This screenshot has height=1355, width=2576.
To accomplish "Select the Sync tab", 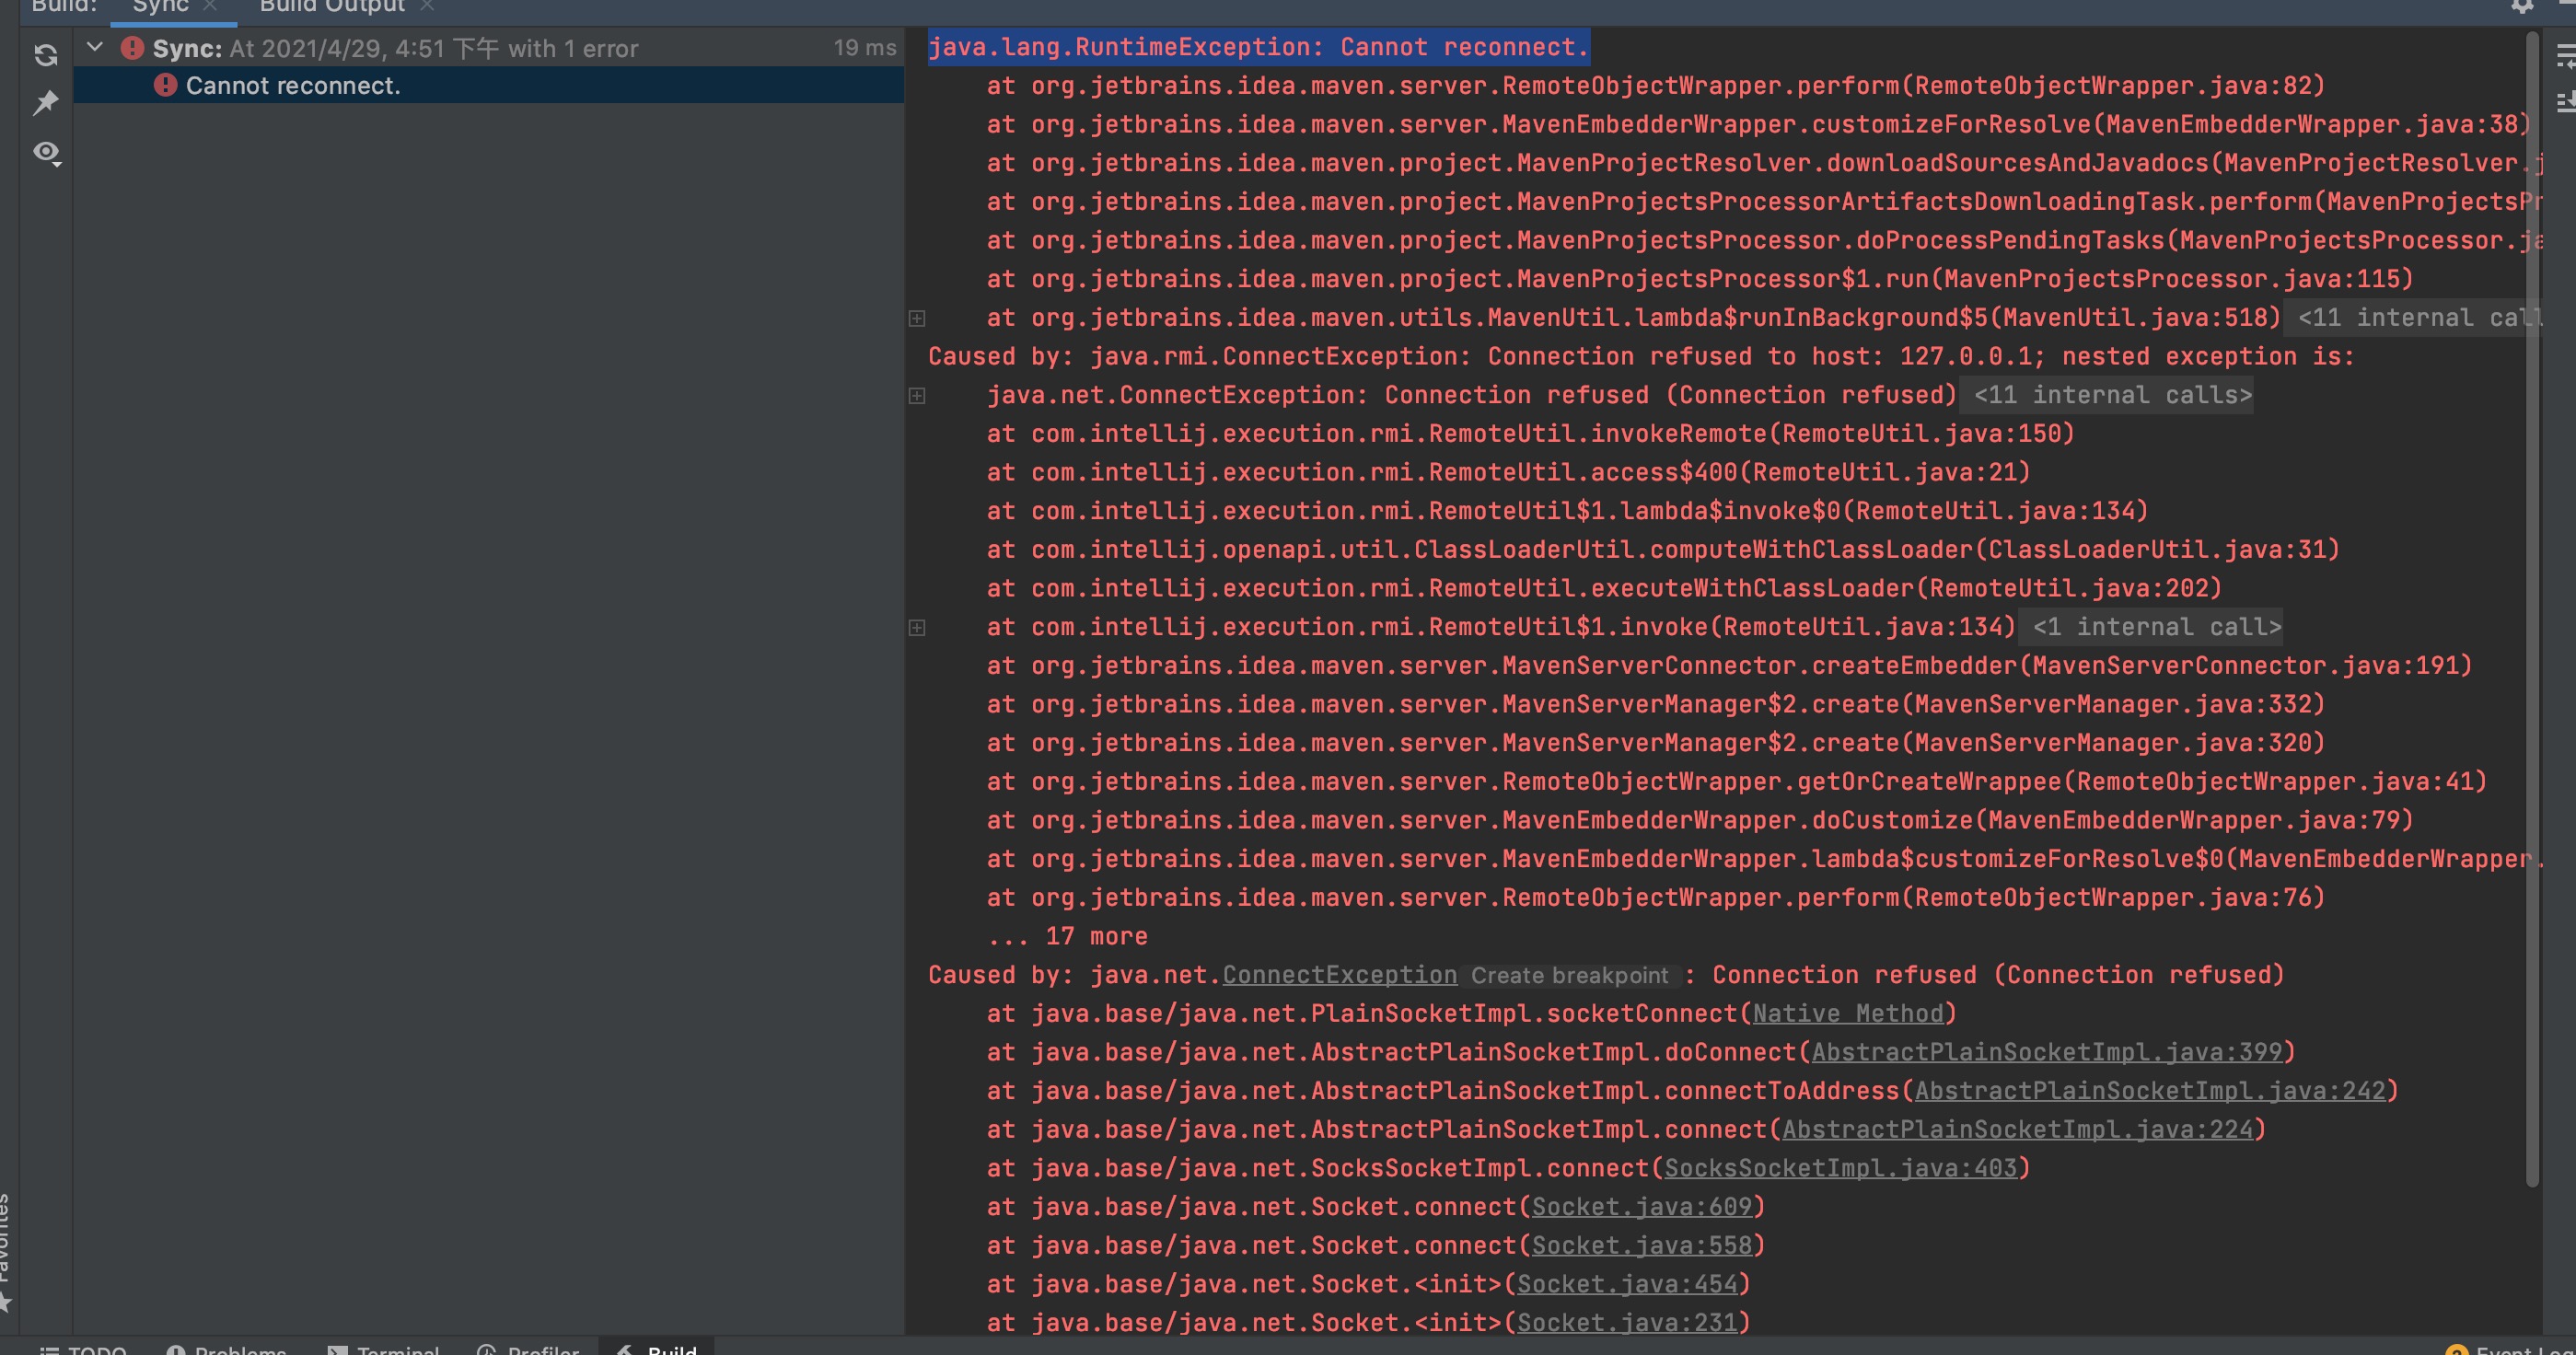I will (160, 6).
